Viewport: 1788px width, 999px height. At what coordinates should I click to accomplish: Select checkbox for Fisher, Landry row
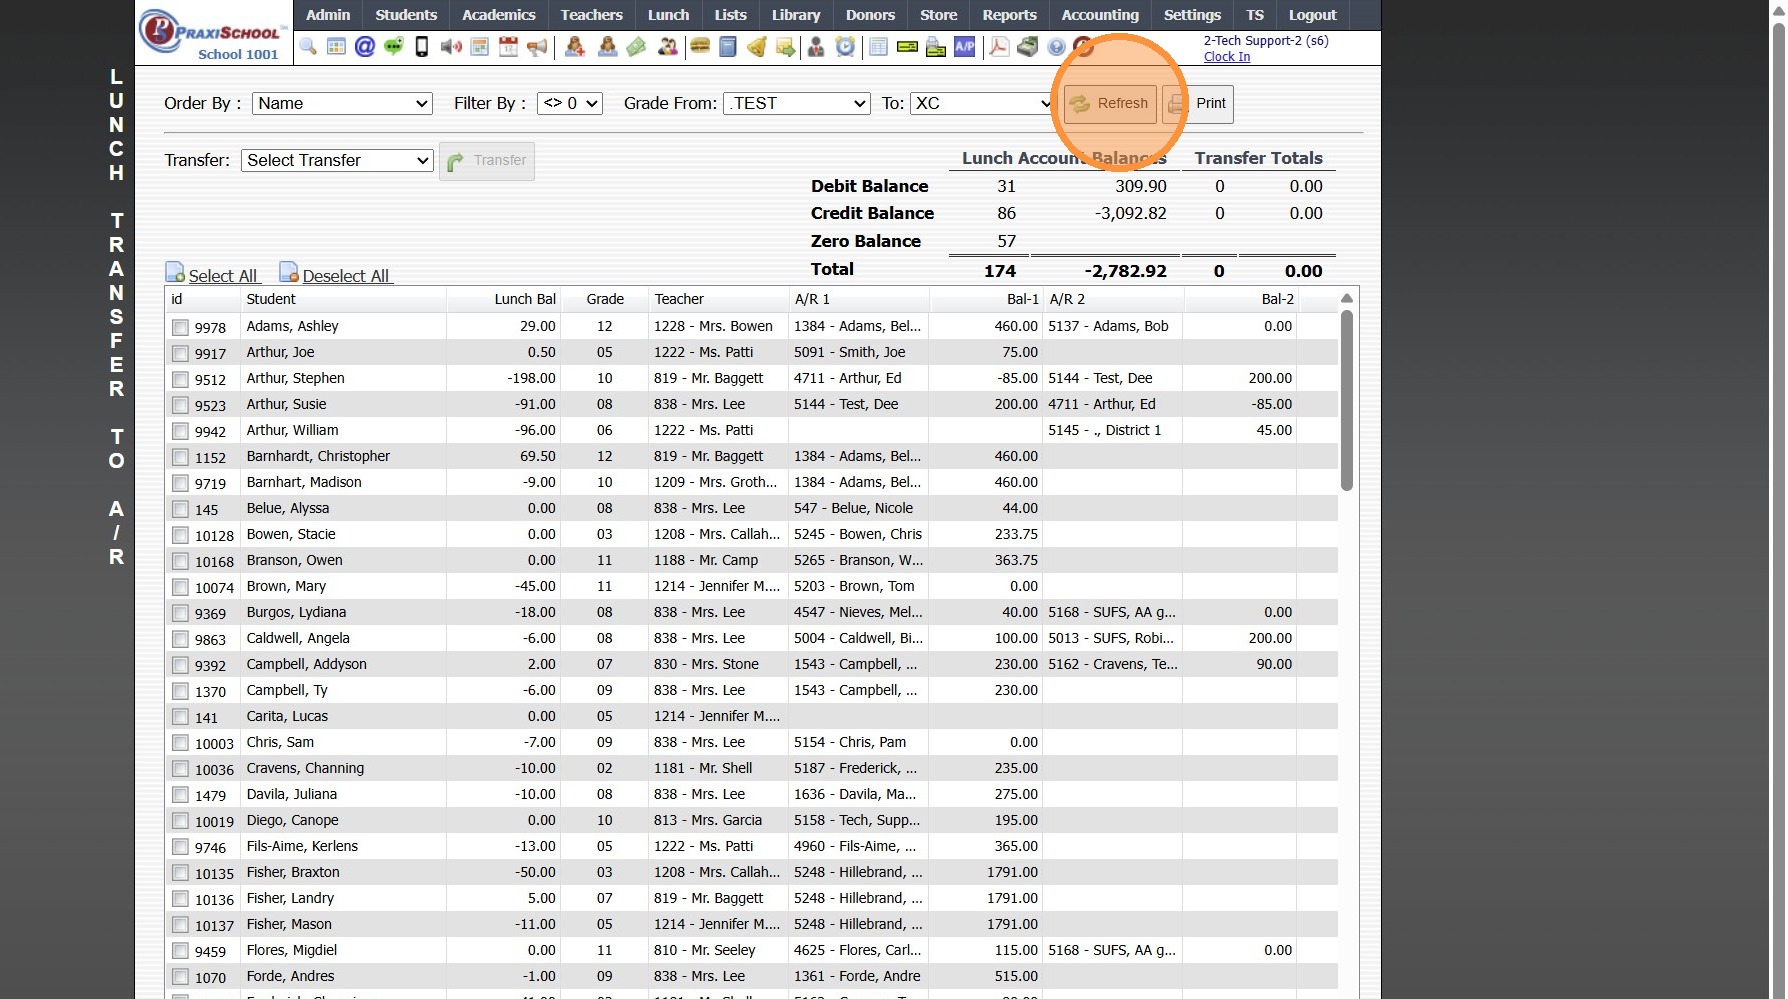click(x=180, y=899)
